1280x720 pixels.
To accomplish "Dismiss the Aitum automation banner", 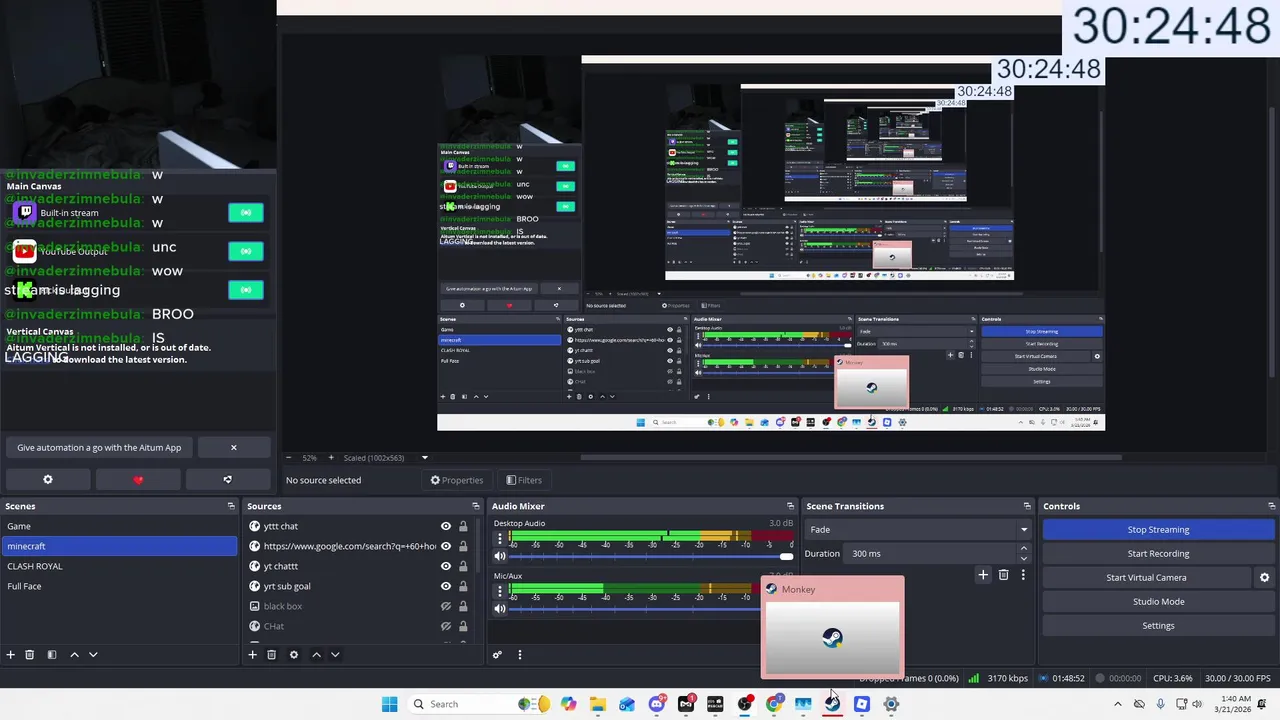I will (x=233, y=447).
